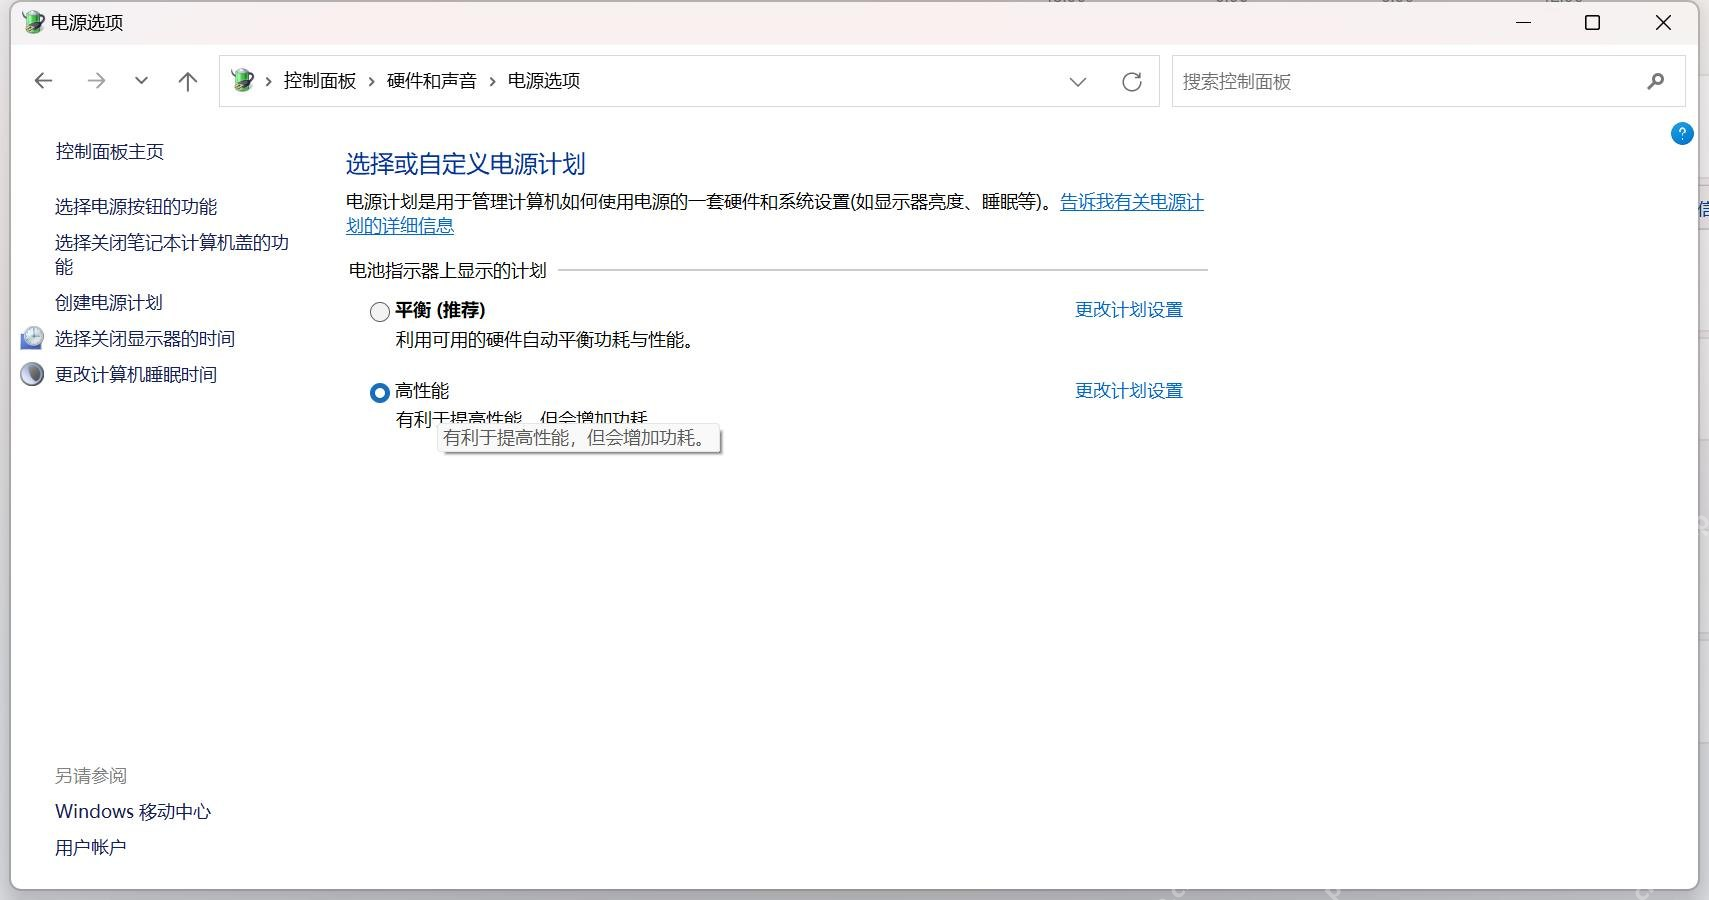
Task: Open 用户帐户 link
Action: [91, 848]
